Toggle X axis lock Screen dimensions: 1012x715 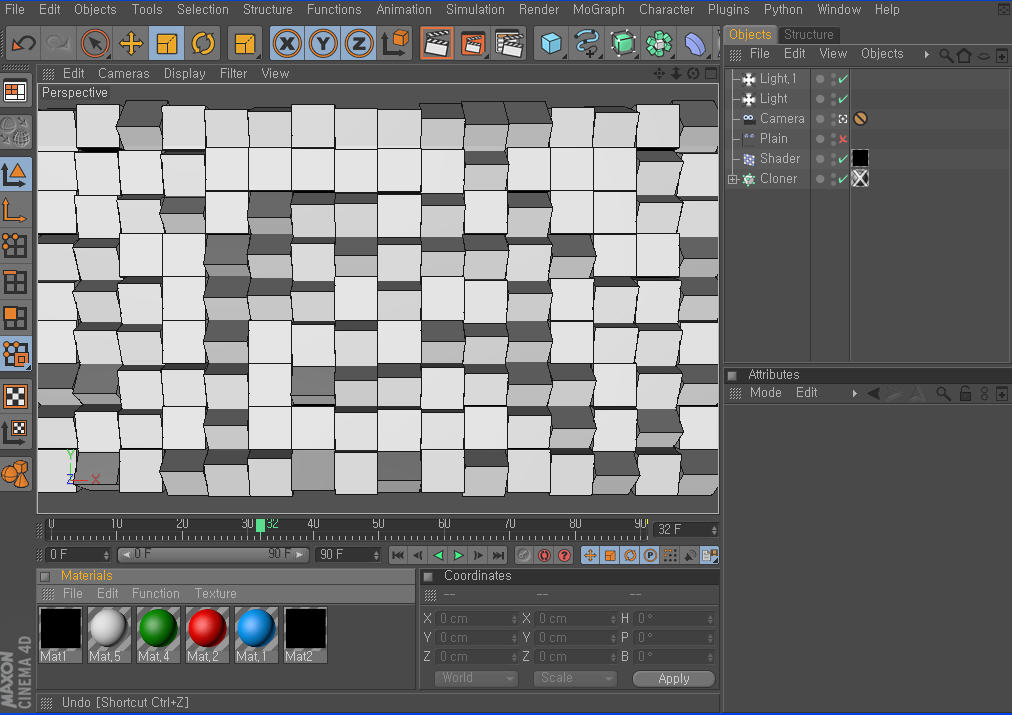point(287,43)
